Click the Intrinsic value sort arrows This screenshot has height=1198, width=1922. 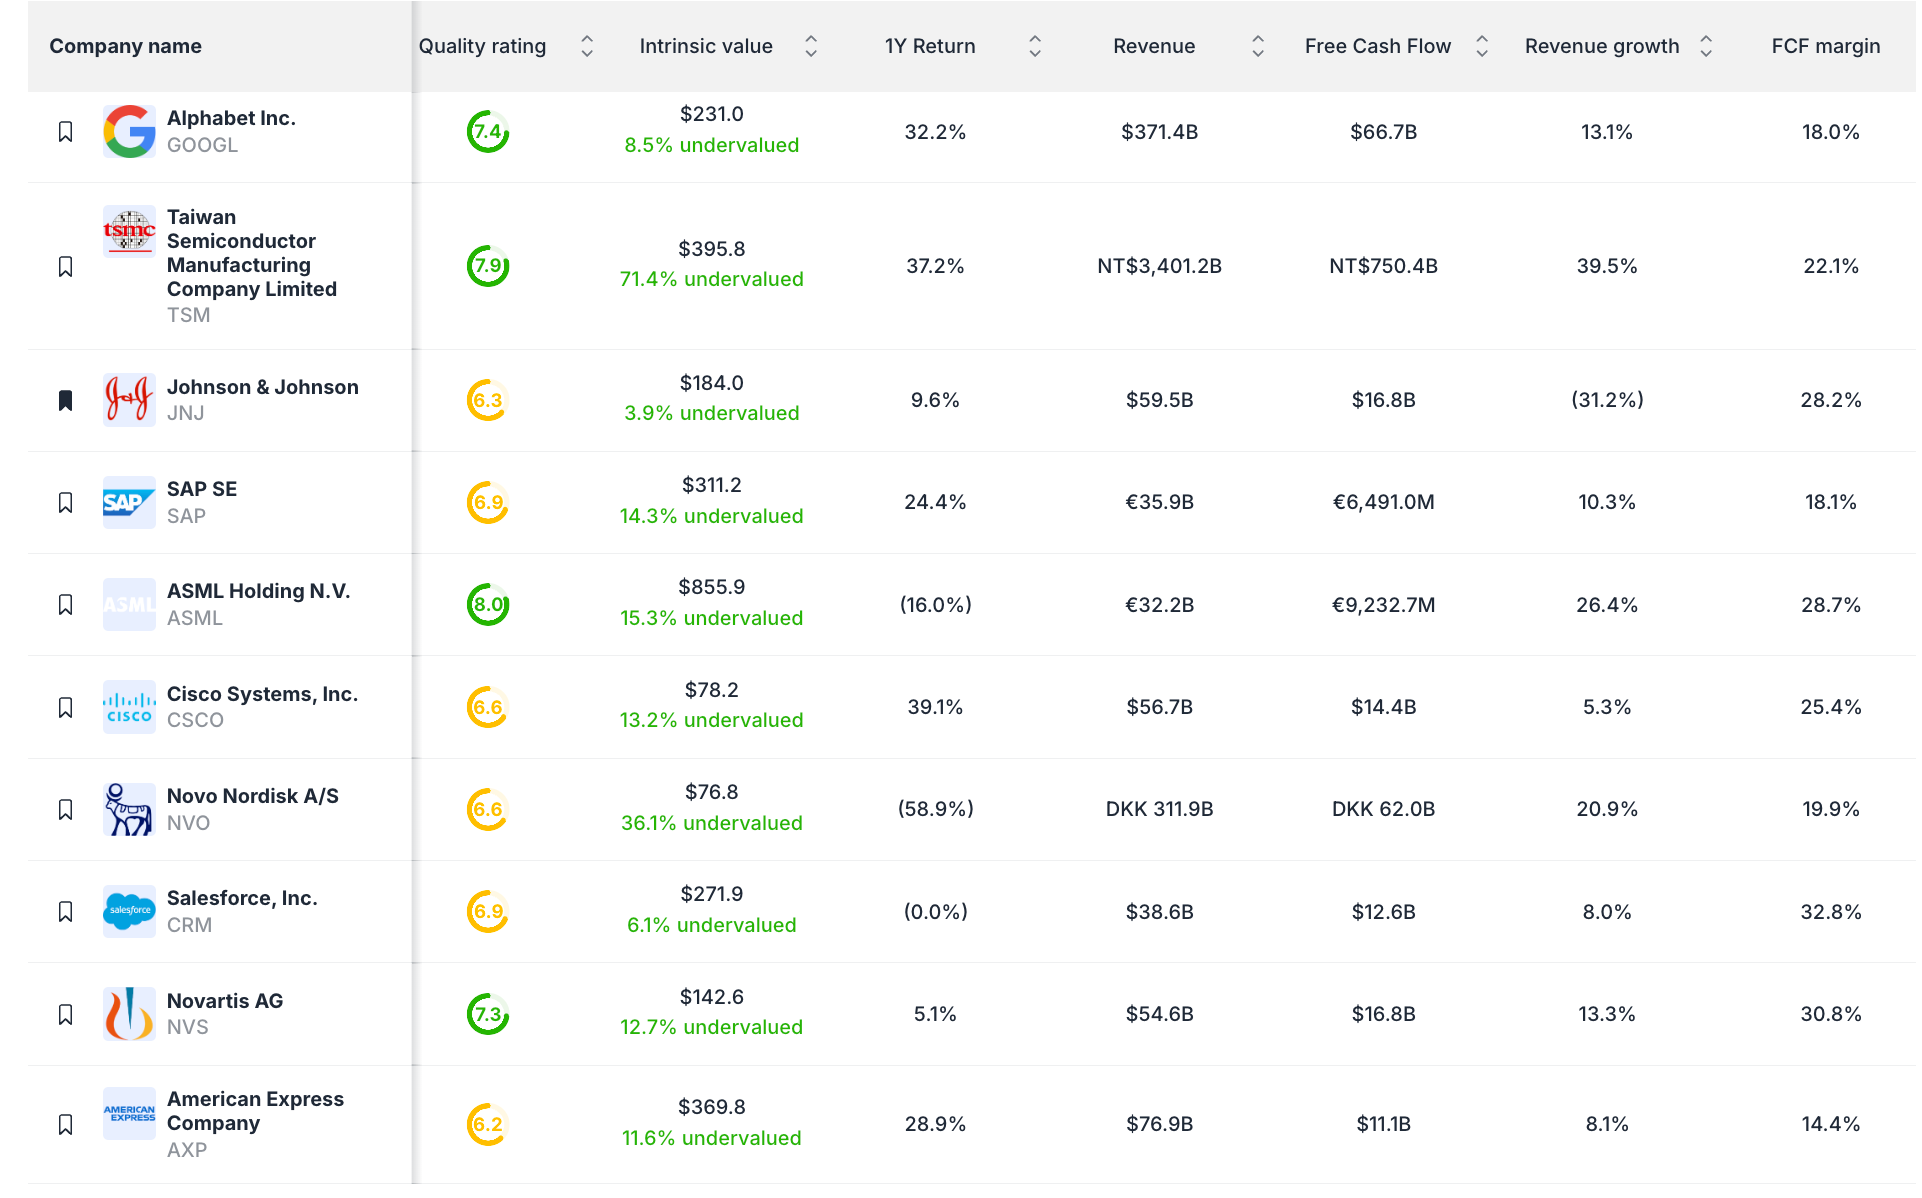click(811, 46)
